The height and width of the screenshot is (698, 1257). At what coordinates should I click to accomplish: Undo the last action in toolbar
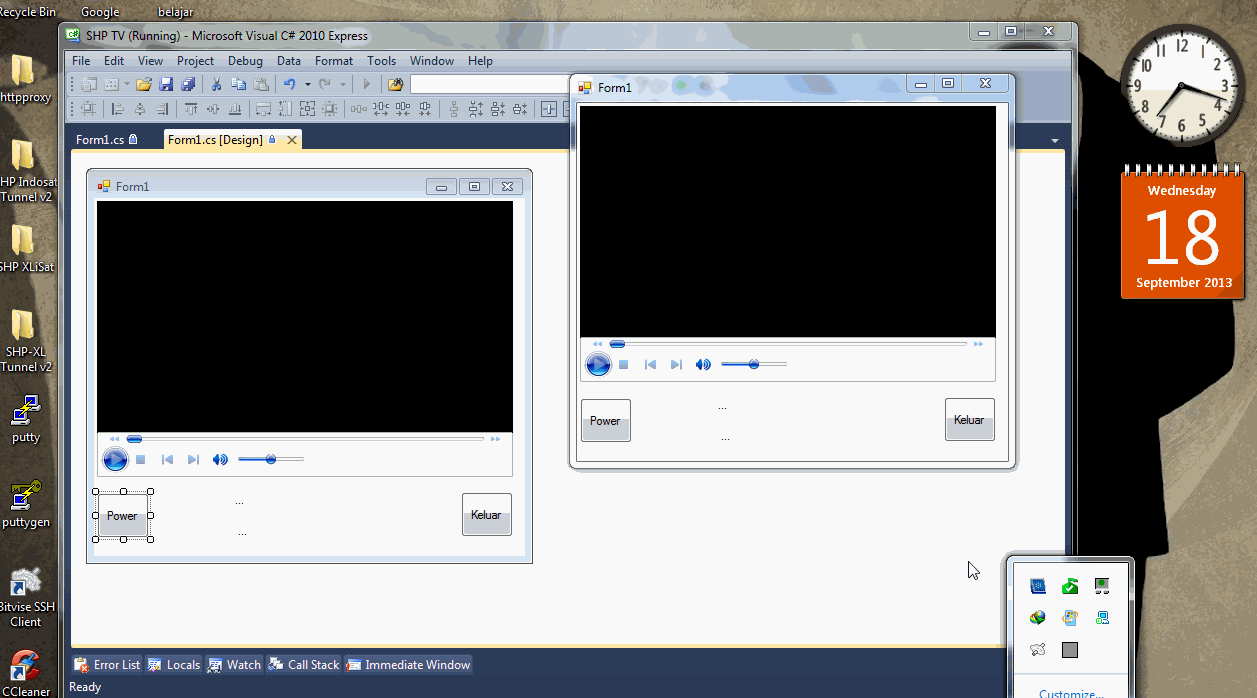click(x=289, y=85)
